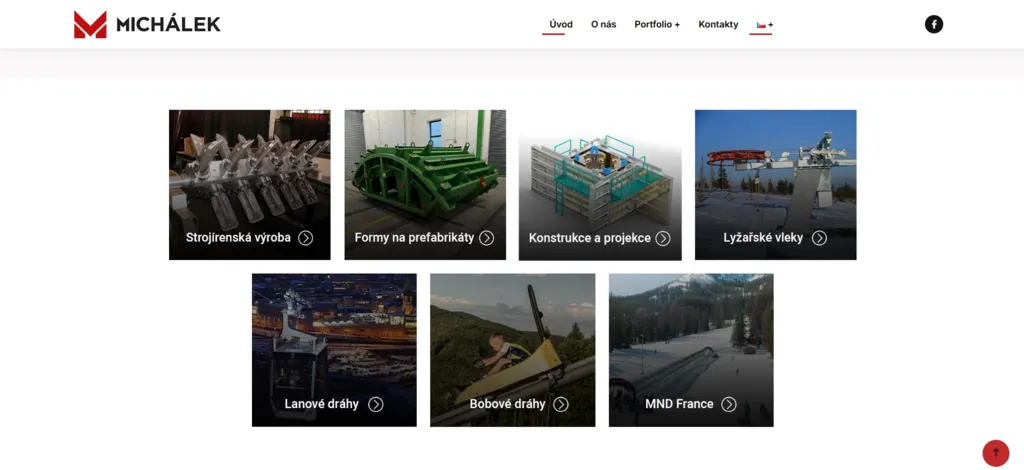This screenshot has width=1024, height=470.
Task: Click arrow icon next to Bobové dráhy
Action: tap(561, 404)
